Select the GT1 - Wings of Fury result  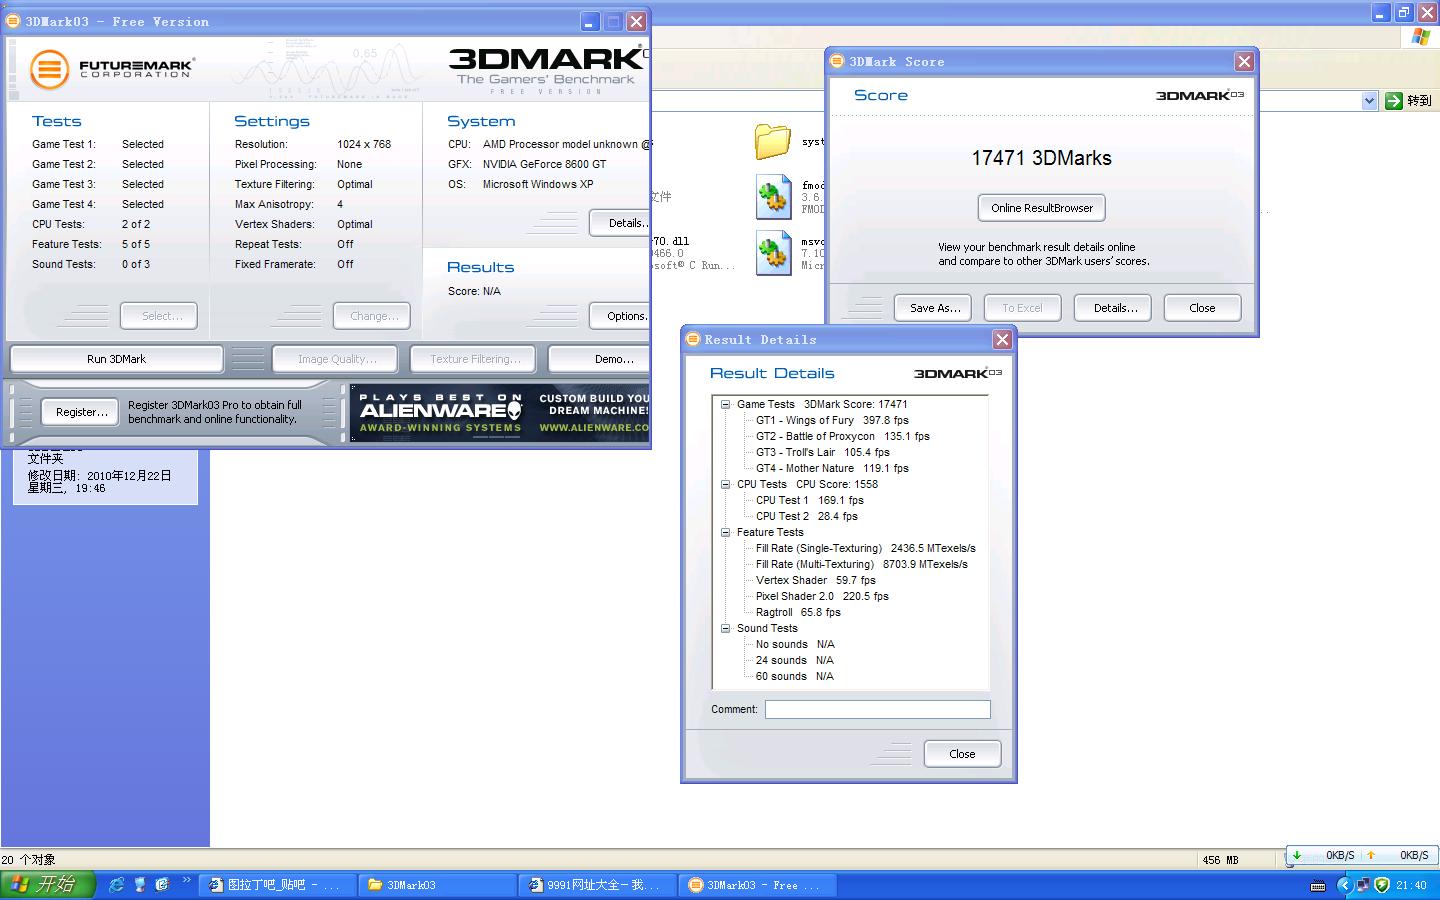pos(832,420)
